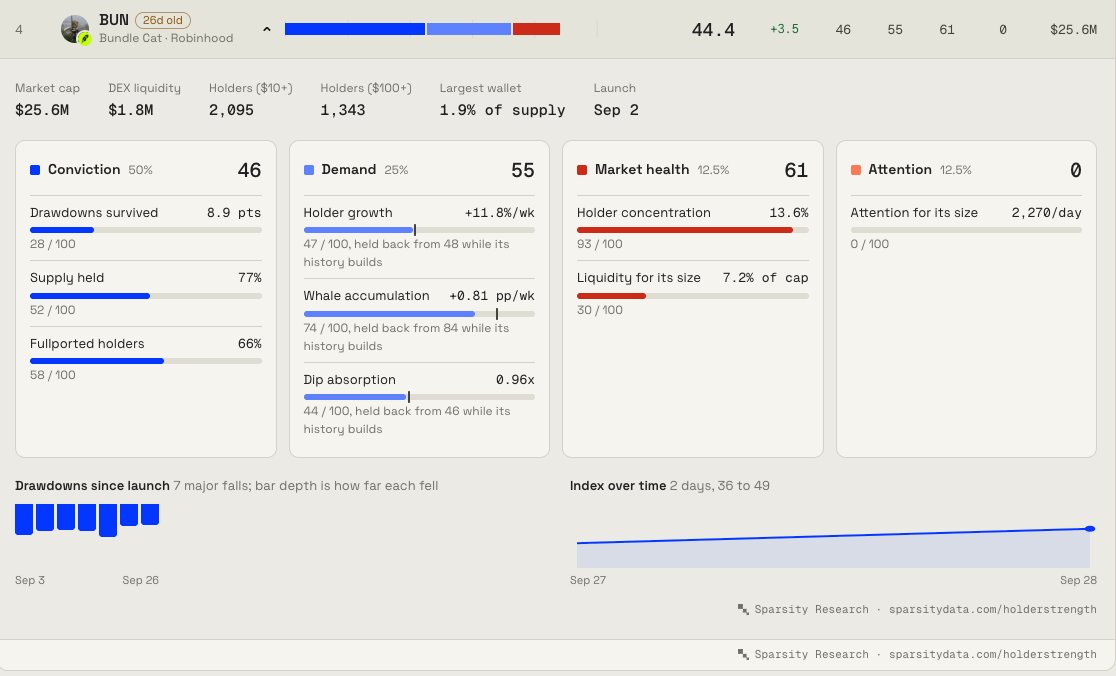Click the "$1.8M" DEX liquidity value
Screen dimensions: 1116x676
pos(131,110)
